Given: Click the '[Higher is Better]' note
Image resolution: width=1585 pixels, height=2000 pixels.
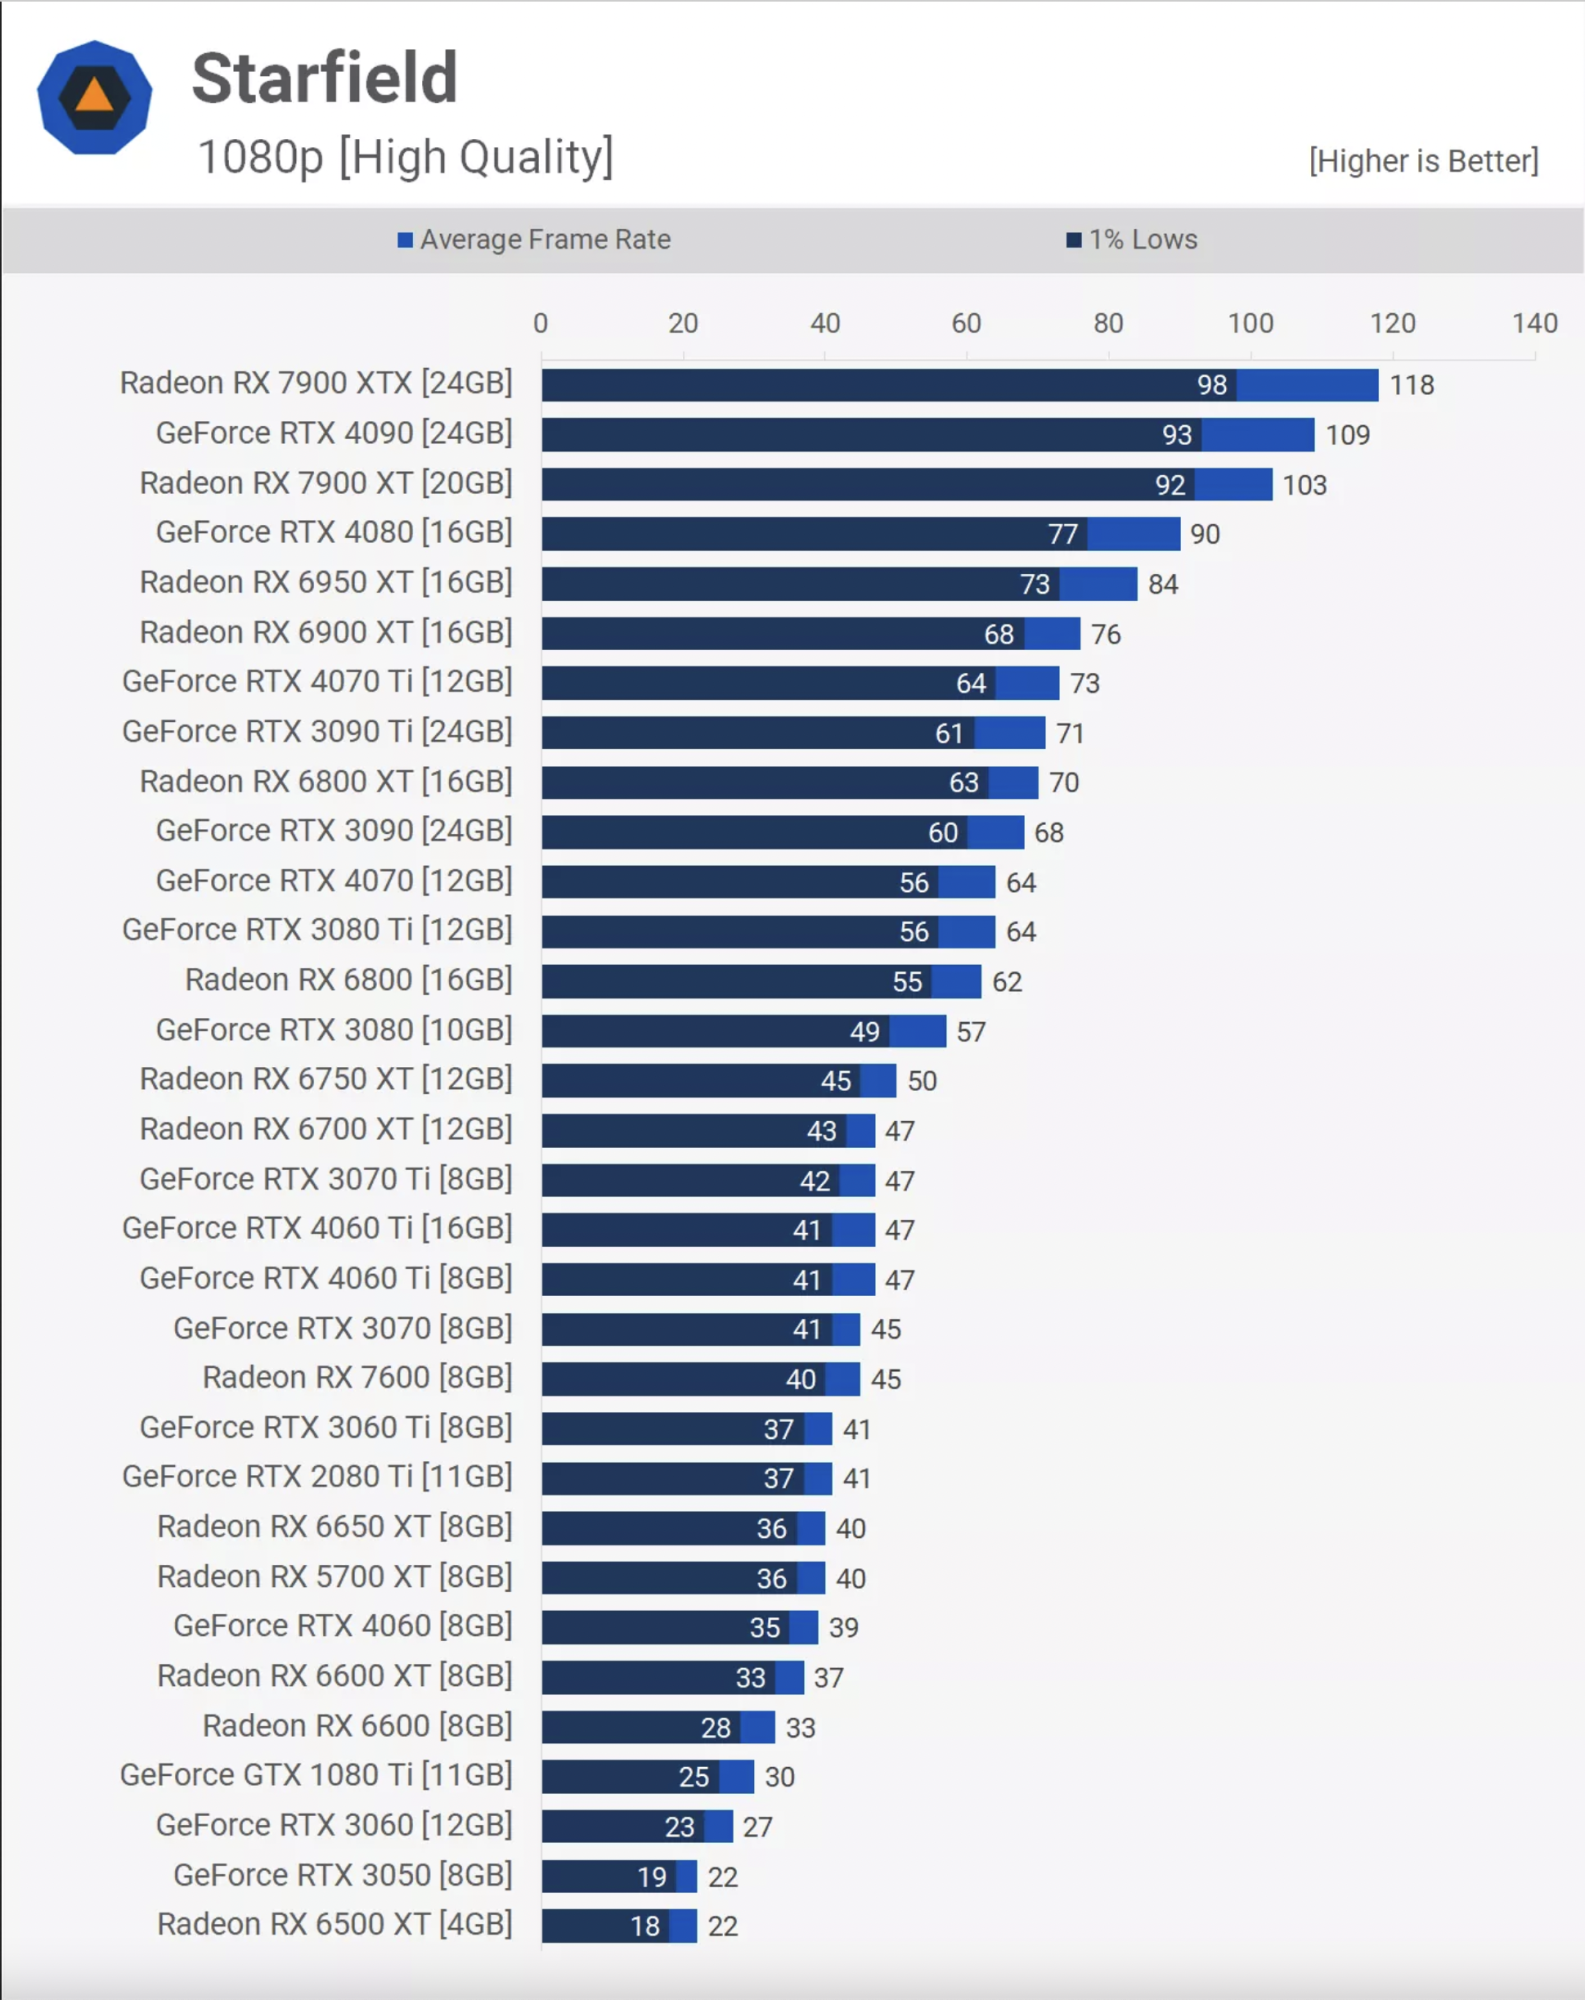Looking at the screenshot, I should click(1424, 161).
